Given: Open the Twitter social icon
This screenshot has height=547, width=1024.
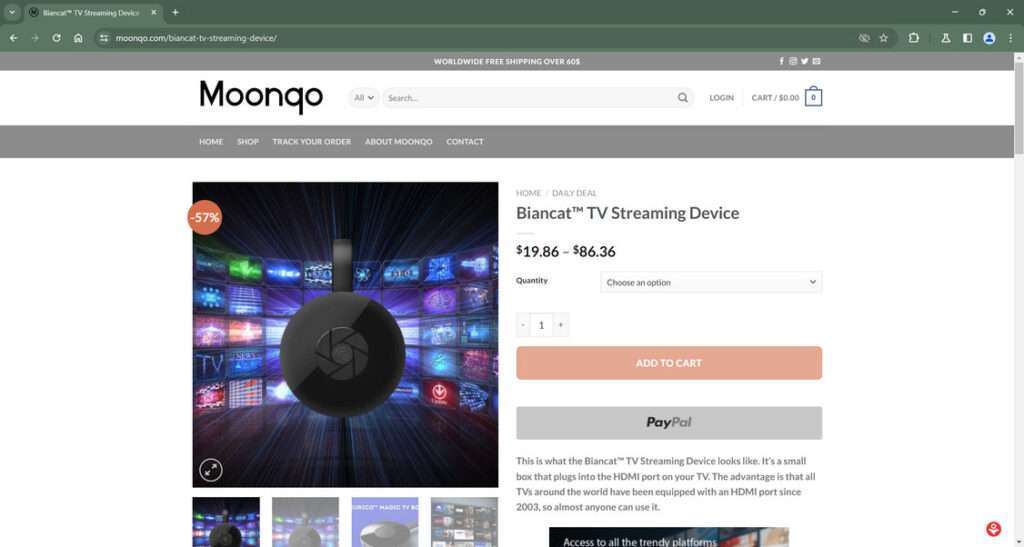Looking at the screenshot, I should [x=805, y=61].
